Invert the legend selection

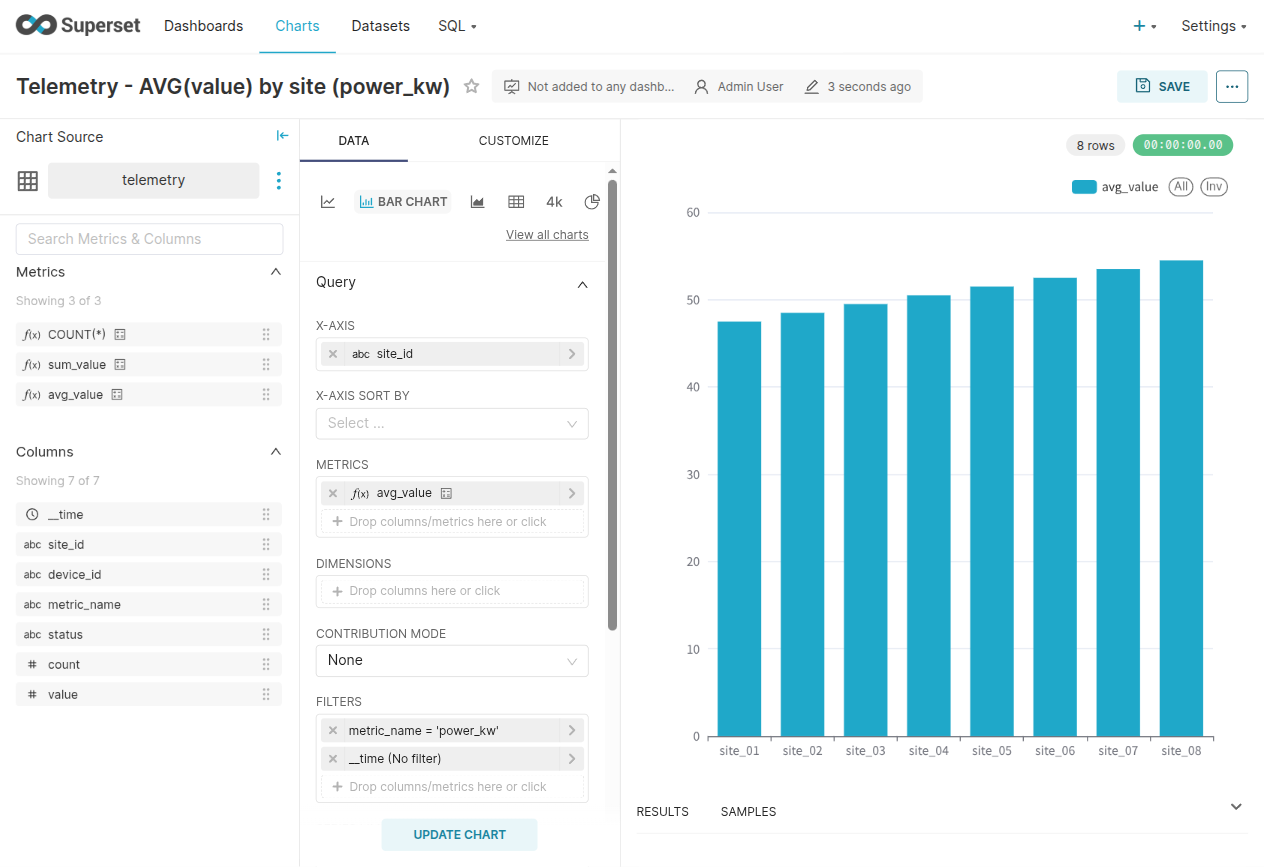[x=1214, y=187]
